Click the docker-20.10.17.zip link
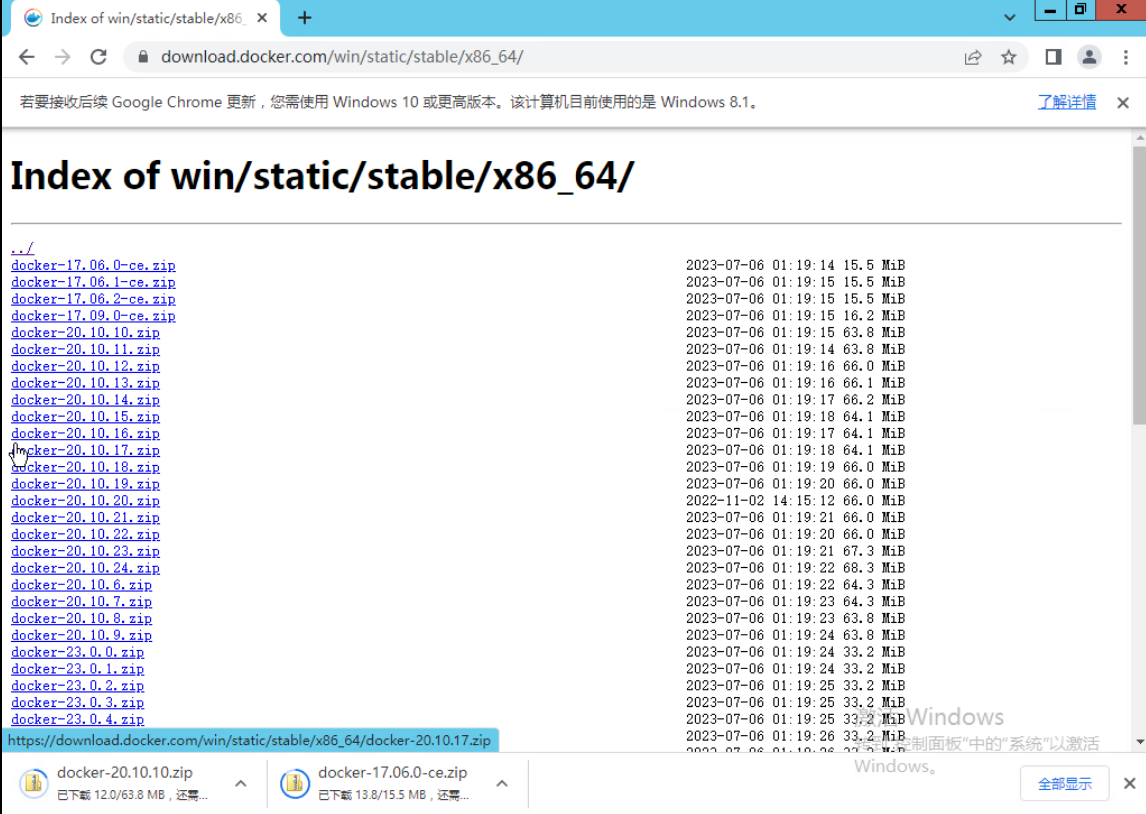Image resolution: width=1146 pixels, height=814 pixels. pyautogui.click(x=86, y=450)
